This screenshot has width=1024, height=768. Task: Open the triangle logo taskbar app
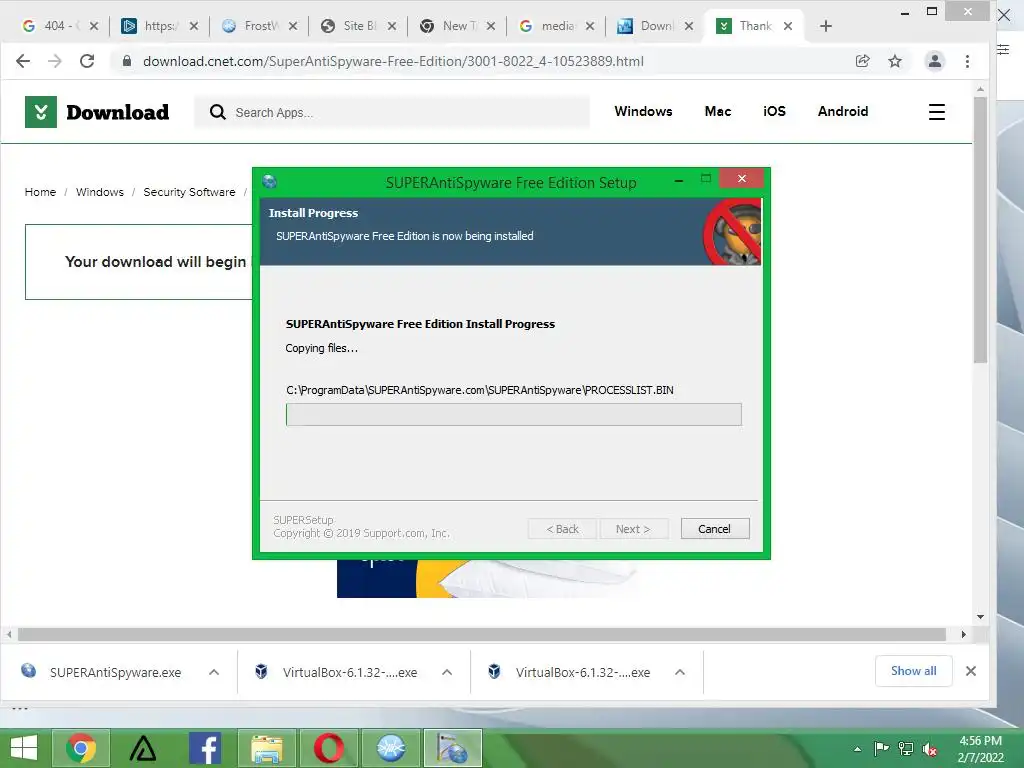142,748
